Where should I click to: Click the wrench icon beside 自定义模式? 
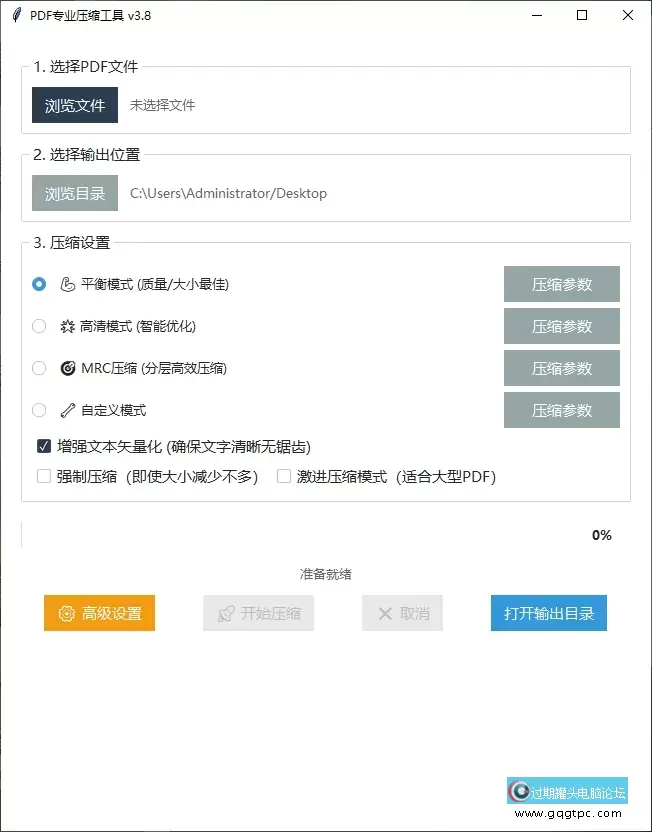click(x=67, y=410)
